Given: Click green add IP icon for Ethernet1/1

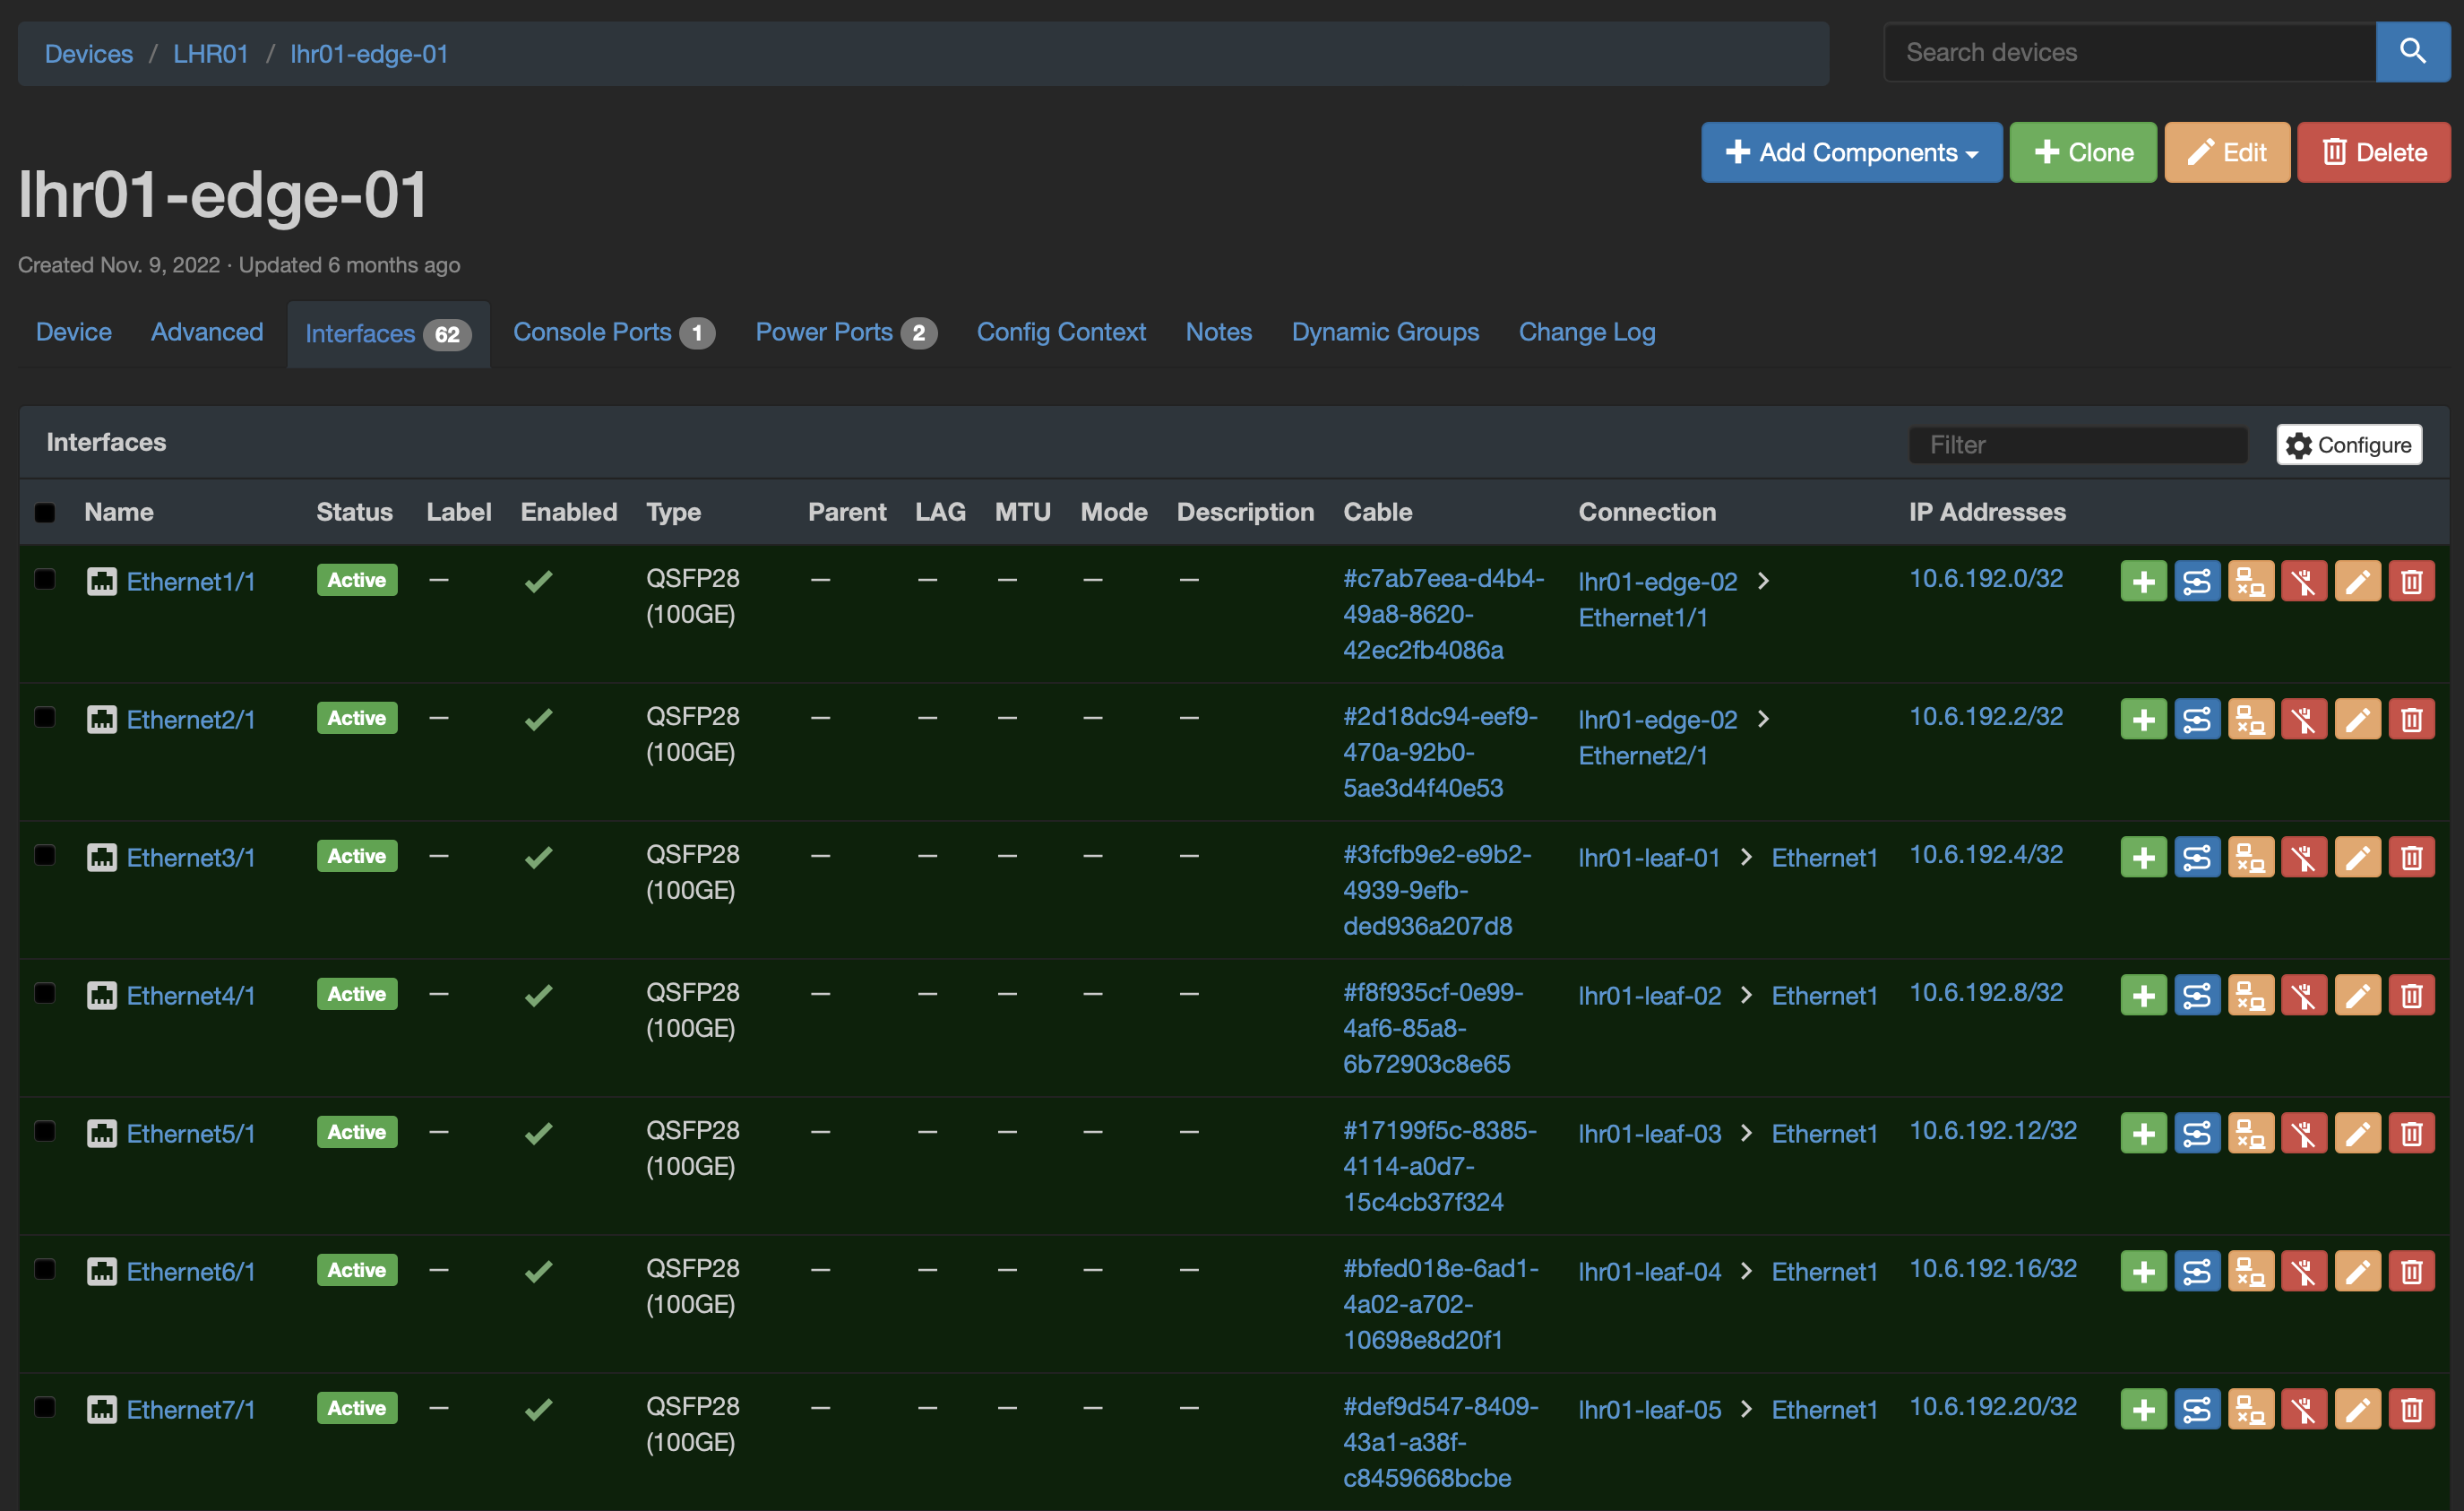Looking at the screenshot, I should click(2142, 581).
